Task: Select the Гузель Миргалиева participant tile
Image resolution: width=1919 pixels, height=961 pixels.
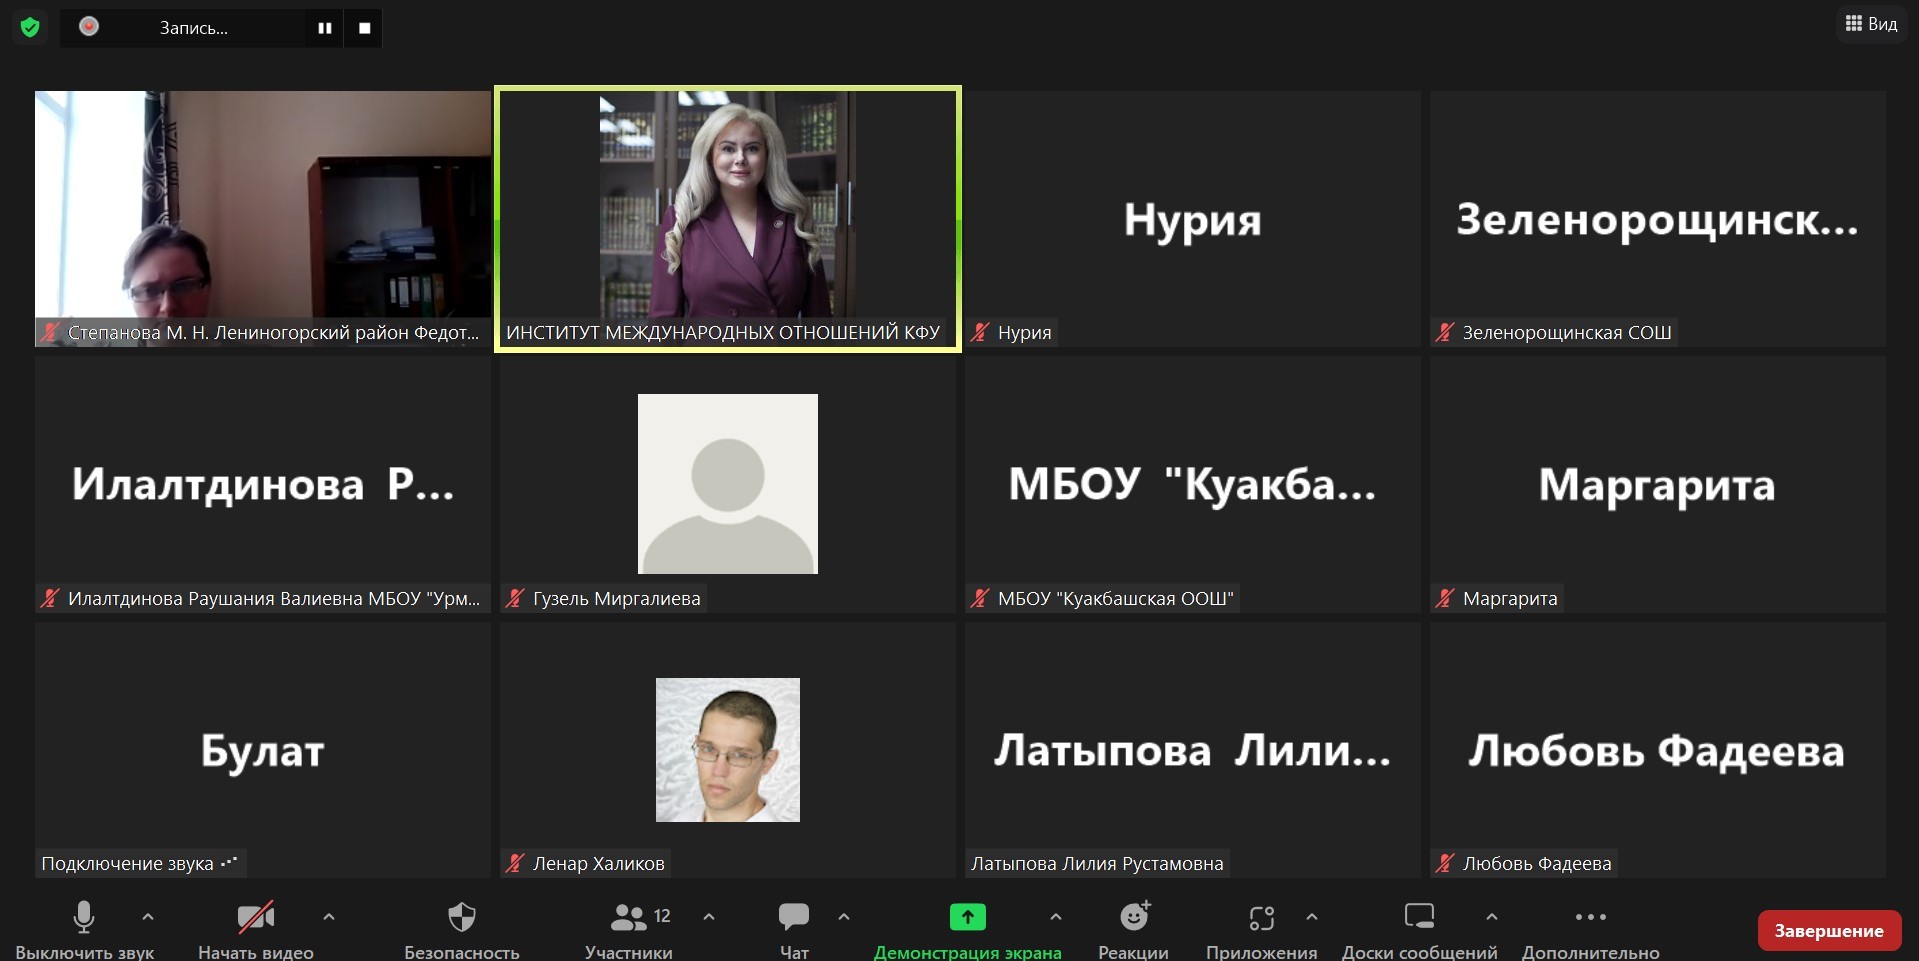Action: click(x=727, y=484)
